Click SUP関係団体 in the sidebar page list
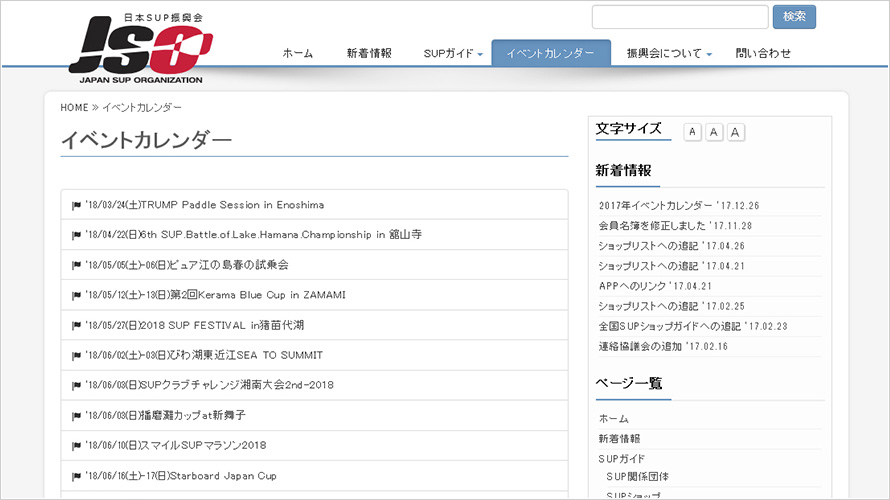 [637, 477]
